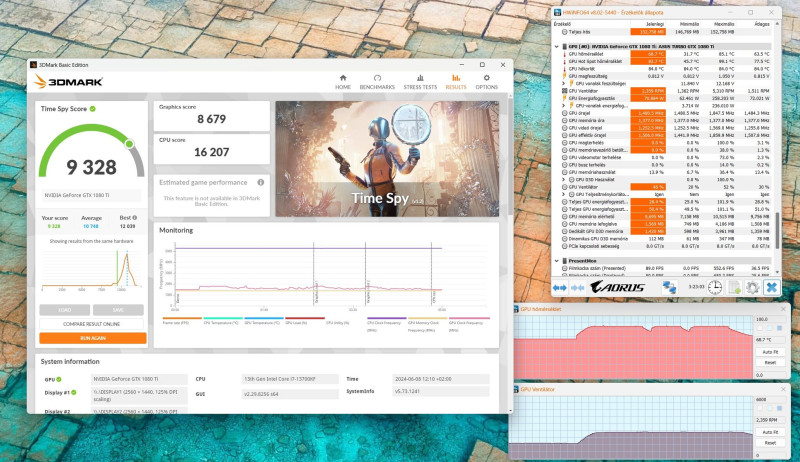The image size is (800, 462).
Task: Expand the GPU vonalak feszültségei row in HWiNFO
Action: (x=564, y=83)
